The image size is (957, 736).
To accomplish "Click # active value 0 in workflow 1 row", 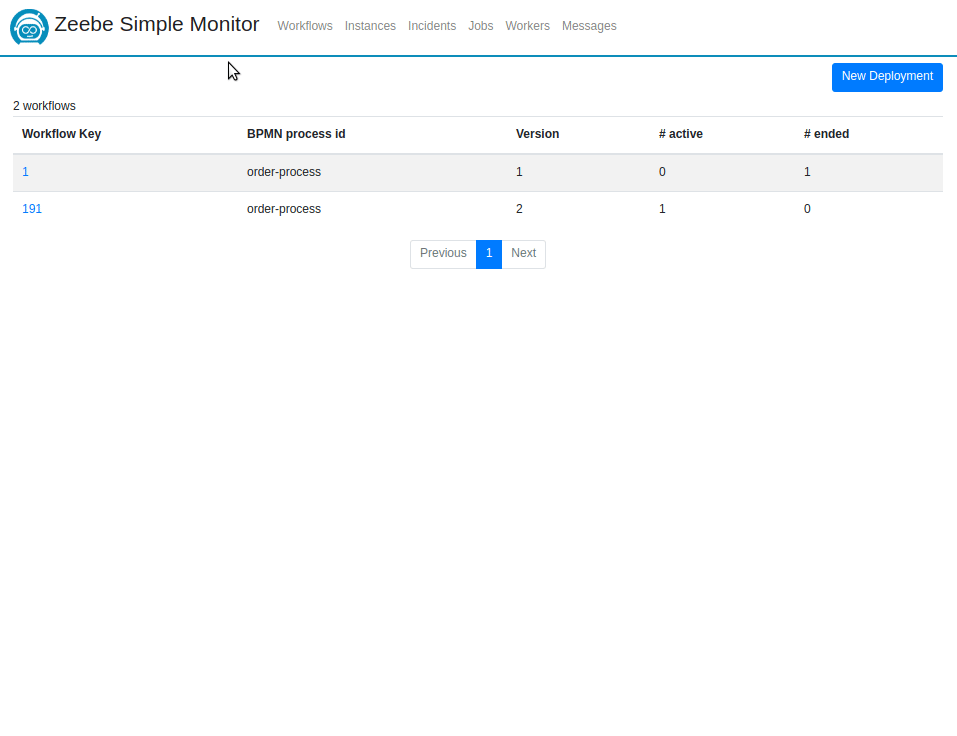I will pos(662,172).
